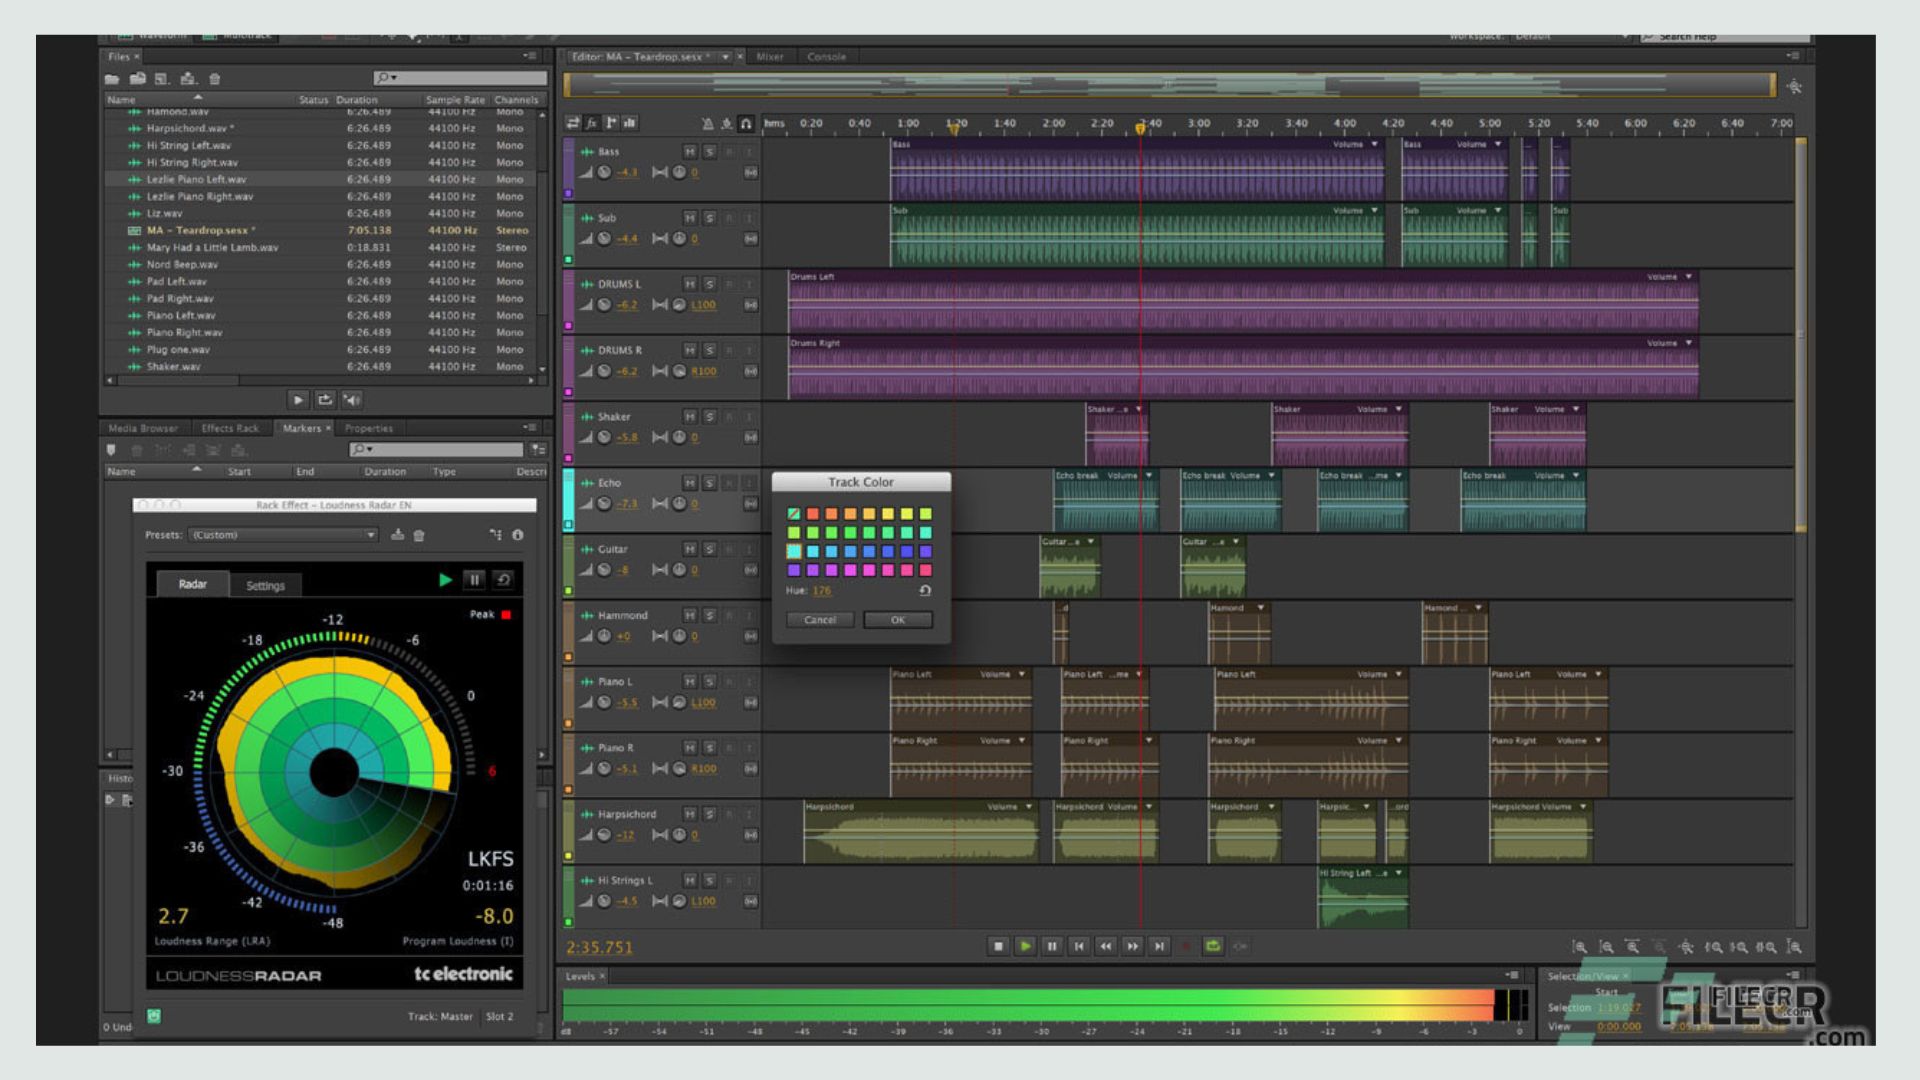
Task: Move playhead to previous with transport button
Action: [1079, 946]
